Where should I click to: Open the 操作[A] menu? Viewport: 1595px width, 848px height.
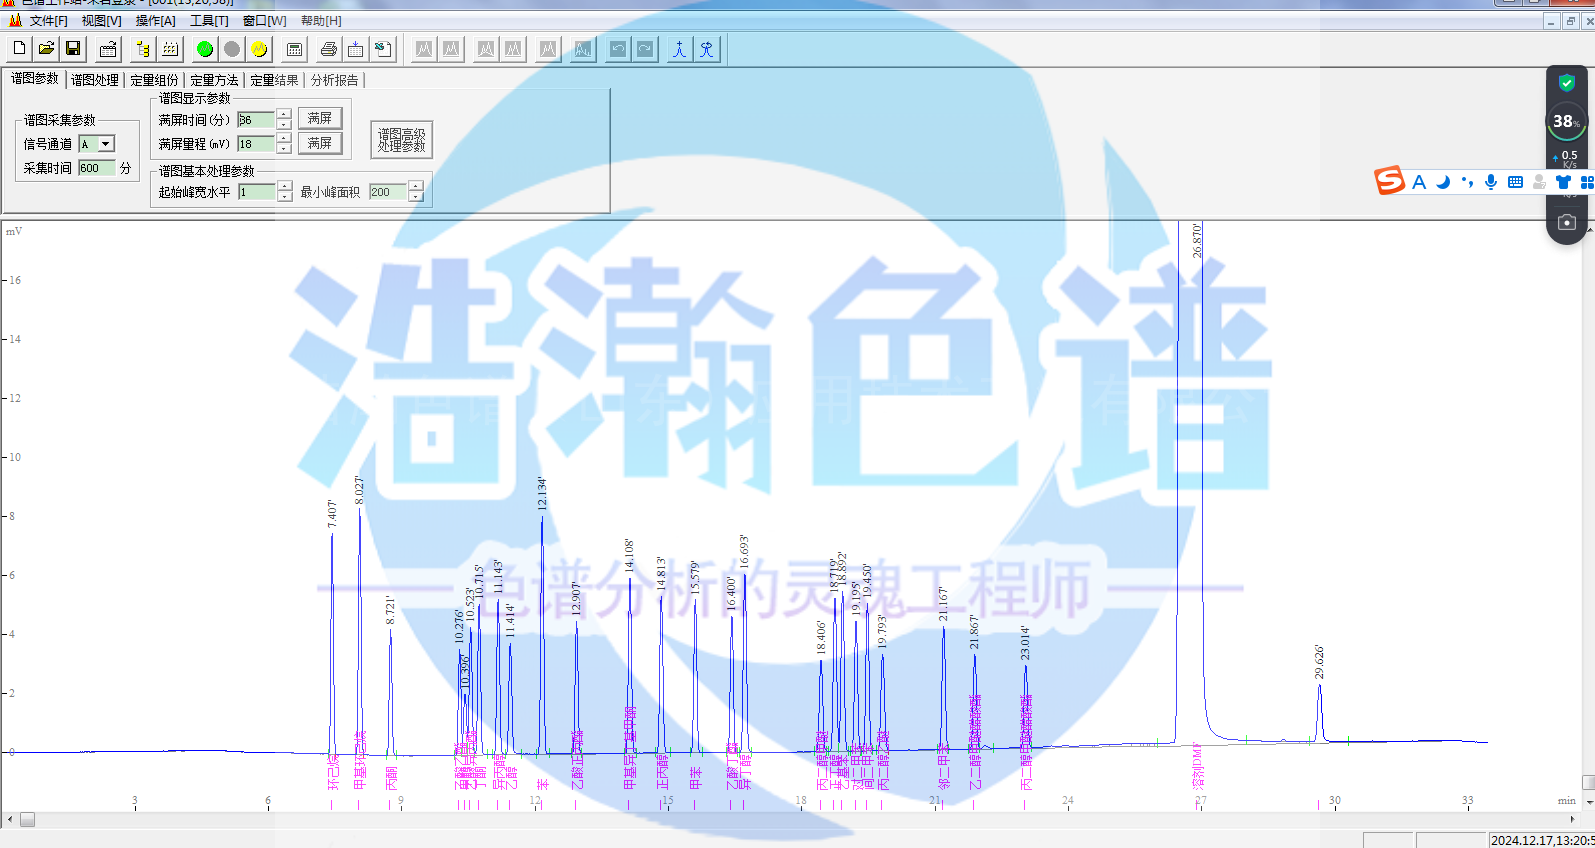click(155, 21)
